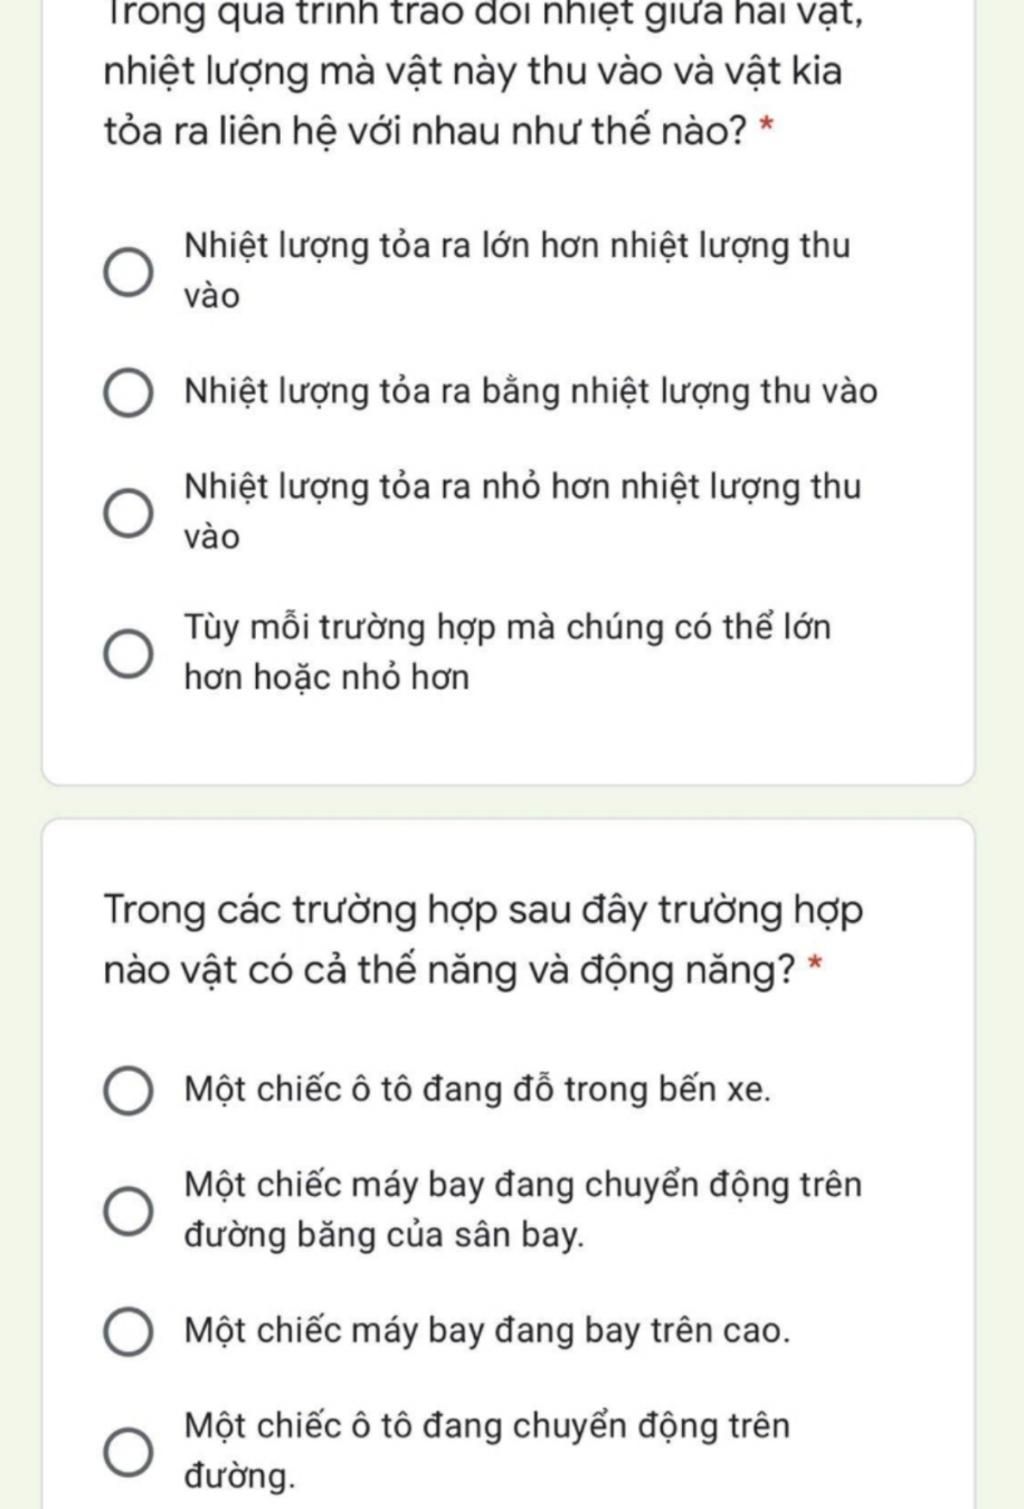Pick radio 'Tùy mỗi trường hợp' option
1024x1509 pixels.
coord(129,654)
